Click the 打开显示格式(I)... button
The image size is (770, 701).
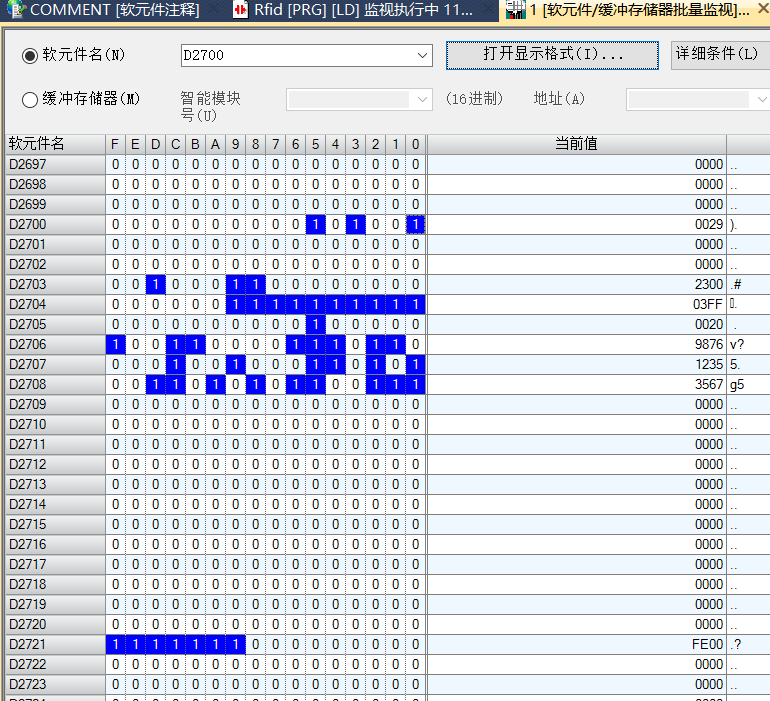click(x=552, y=55)
